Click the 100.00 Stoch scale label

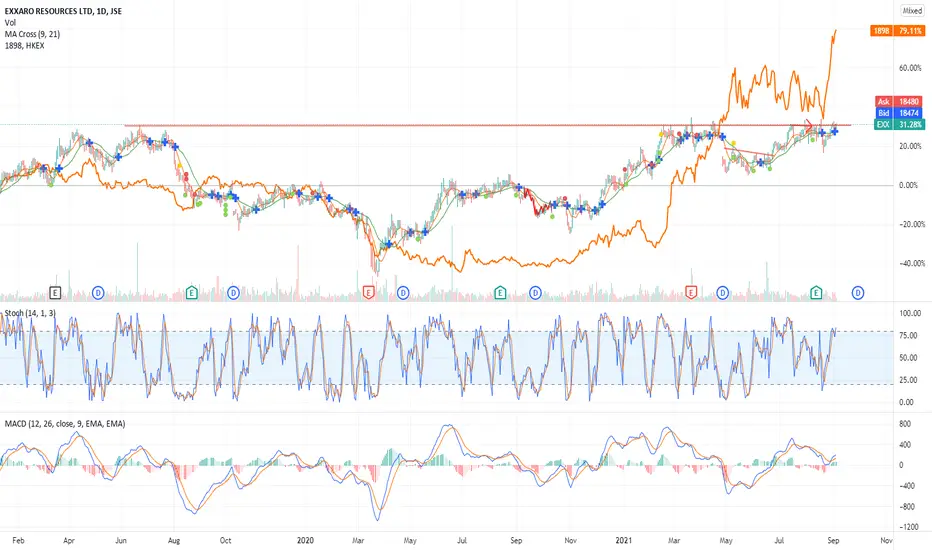(x=910, y=313)
